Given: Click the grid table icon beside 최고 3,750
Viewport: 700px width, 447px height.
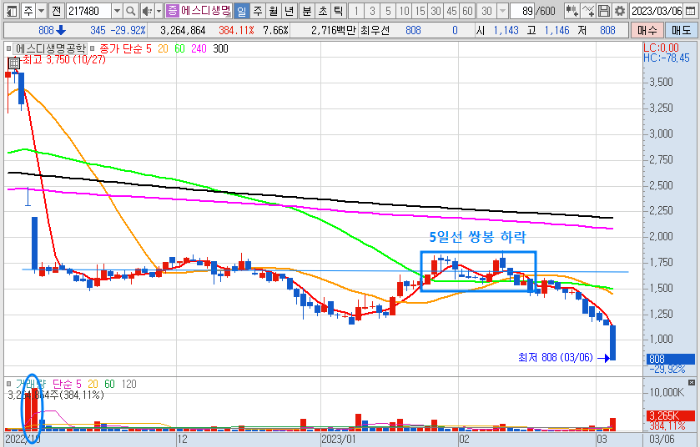Looking at the screenshot, I should tap(14, 63).
